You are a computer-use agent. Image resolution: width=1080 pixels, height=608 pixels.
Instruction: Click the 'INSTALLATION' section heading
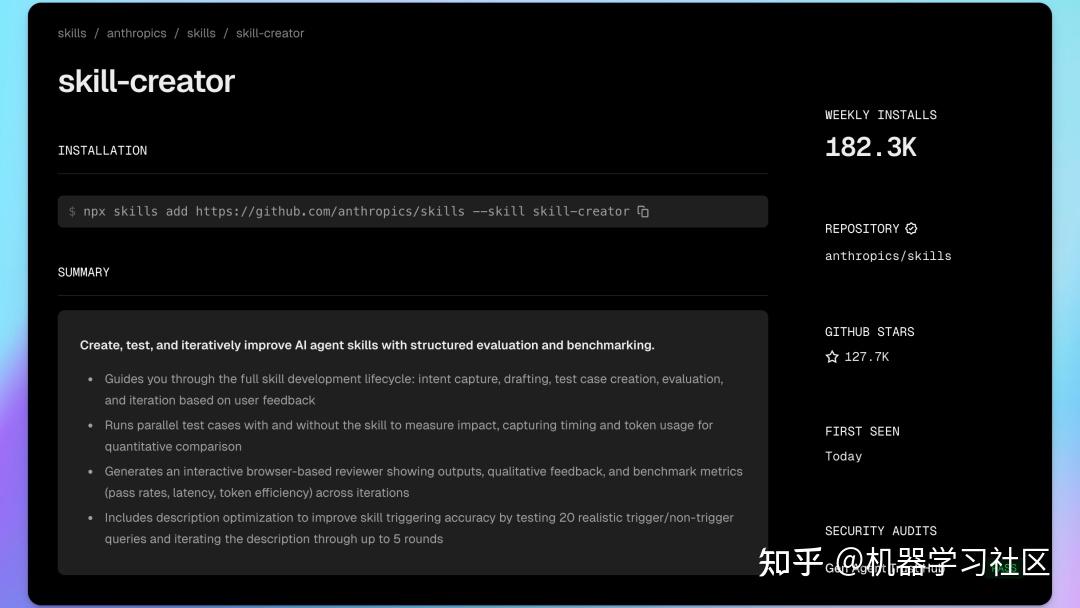103,151
